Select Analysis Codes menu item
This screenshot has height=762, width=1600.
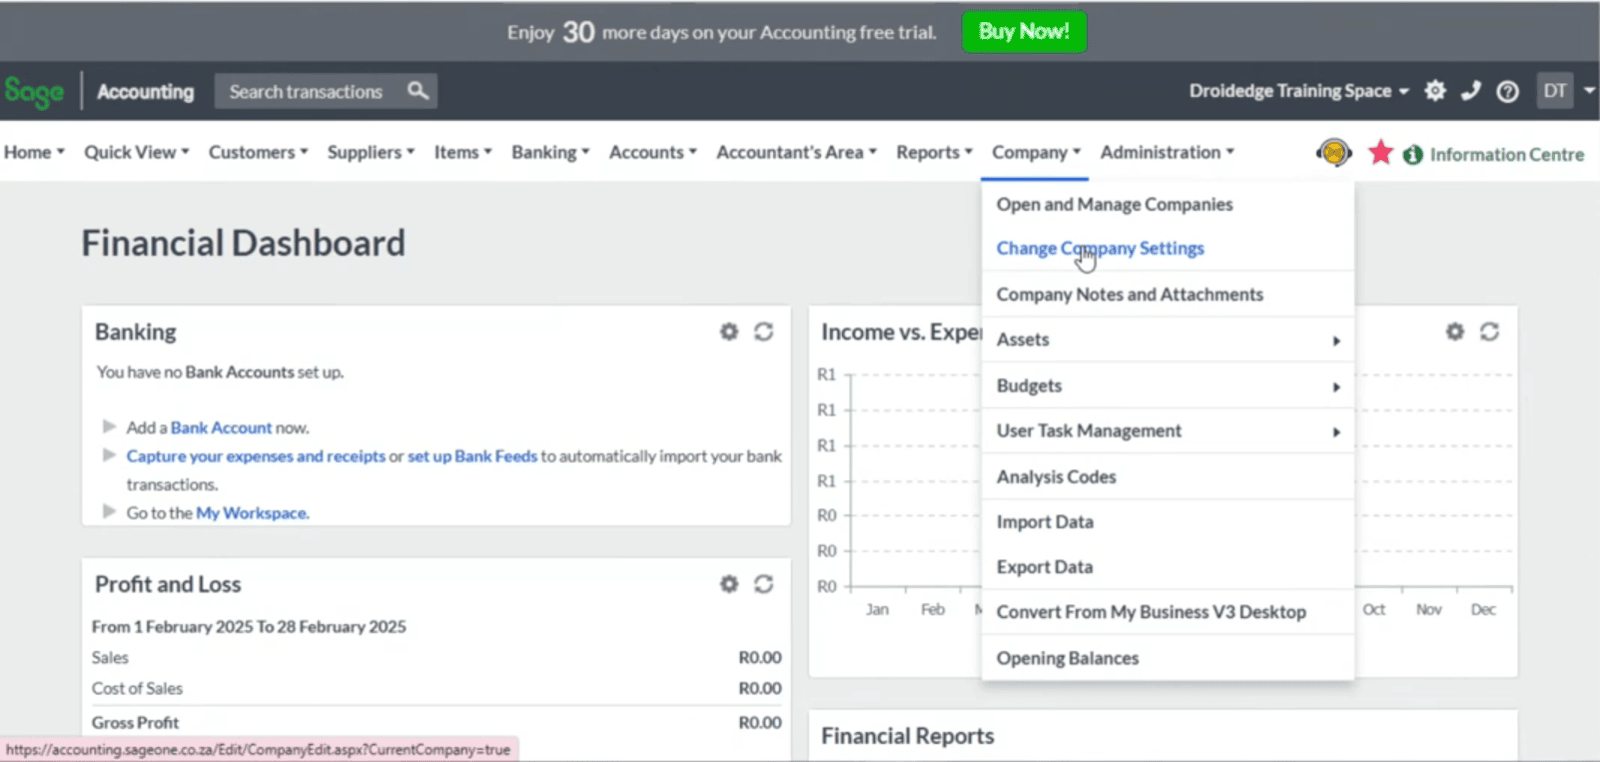tap(1168, 477)
